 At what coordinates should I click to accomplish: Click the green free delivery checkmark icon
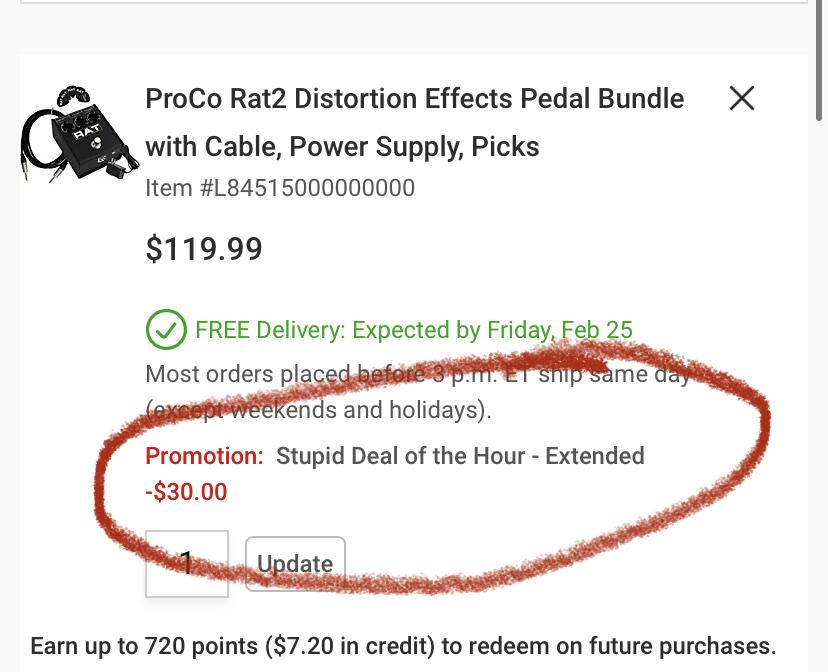pyautogui.click(x=166, y=330)
